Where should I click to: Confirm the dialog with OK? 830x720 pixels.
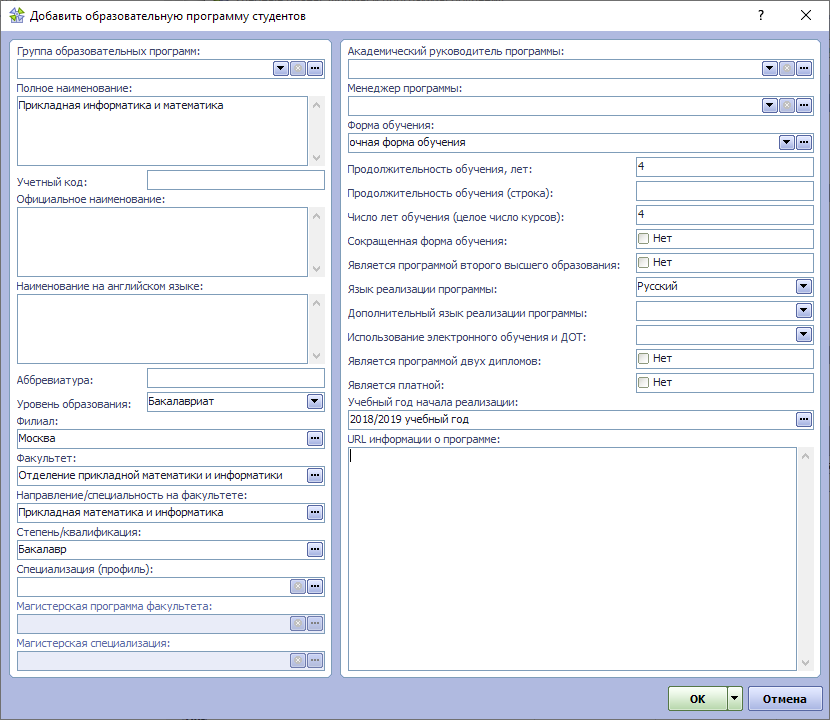[698, 698]
